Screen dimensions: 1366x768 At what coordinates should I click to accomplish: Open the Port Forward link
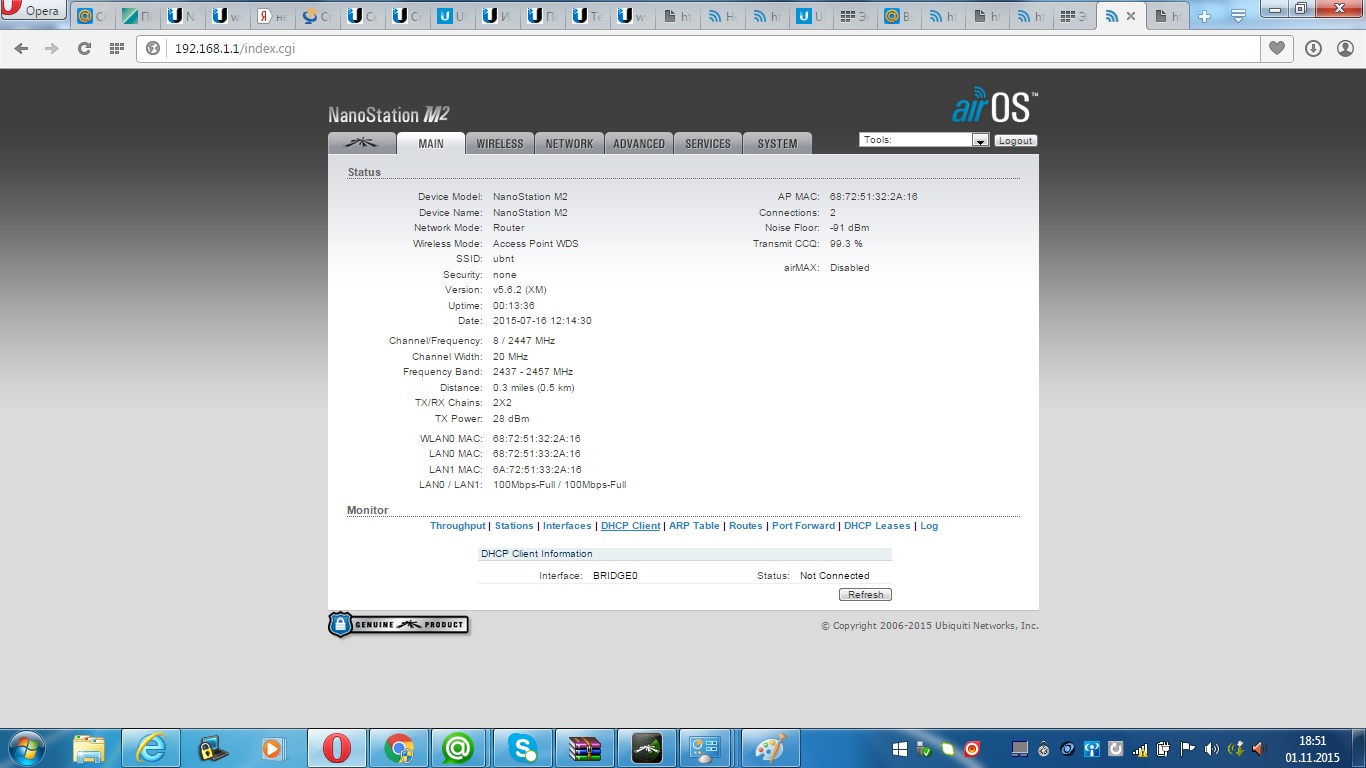point(803,526)
